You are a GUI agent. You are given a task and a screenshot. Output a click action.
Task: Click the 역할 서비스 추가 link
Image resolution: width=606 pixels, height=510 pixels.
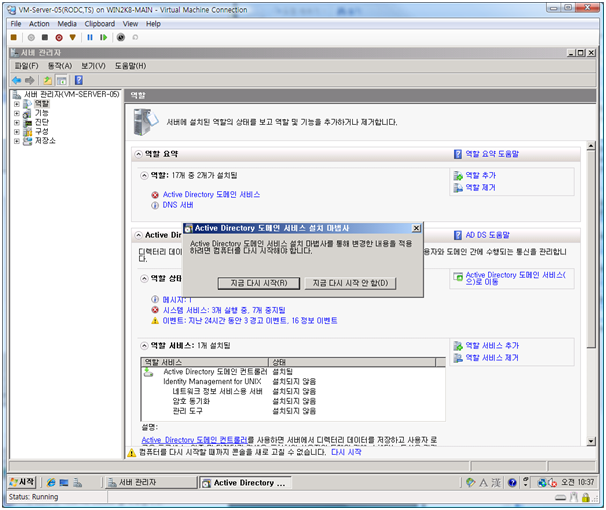pos(492,346)
